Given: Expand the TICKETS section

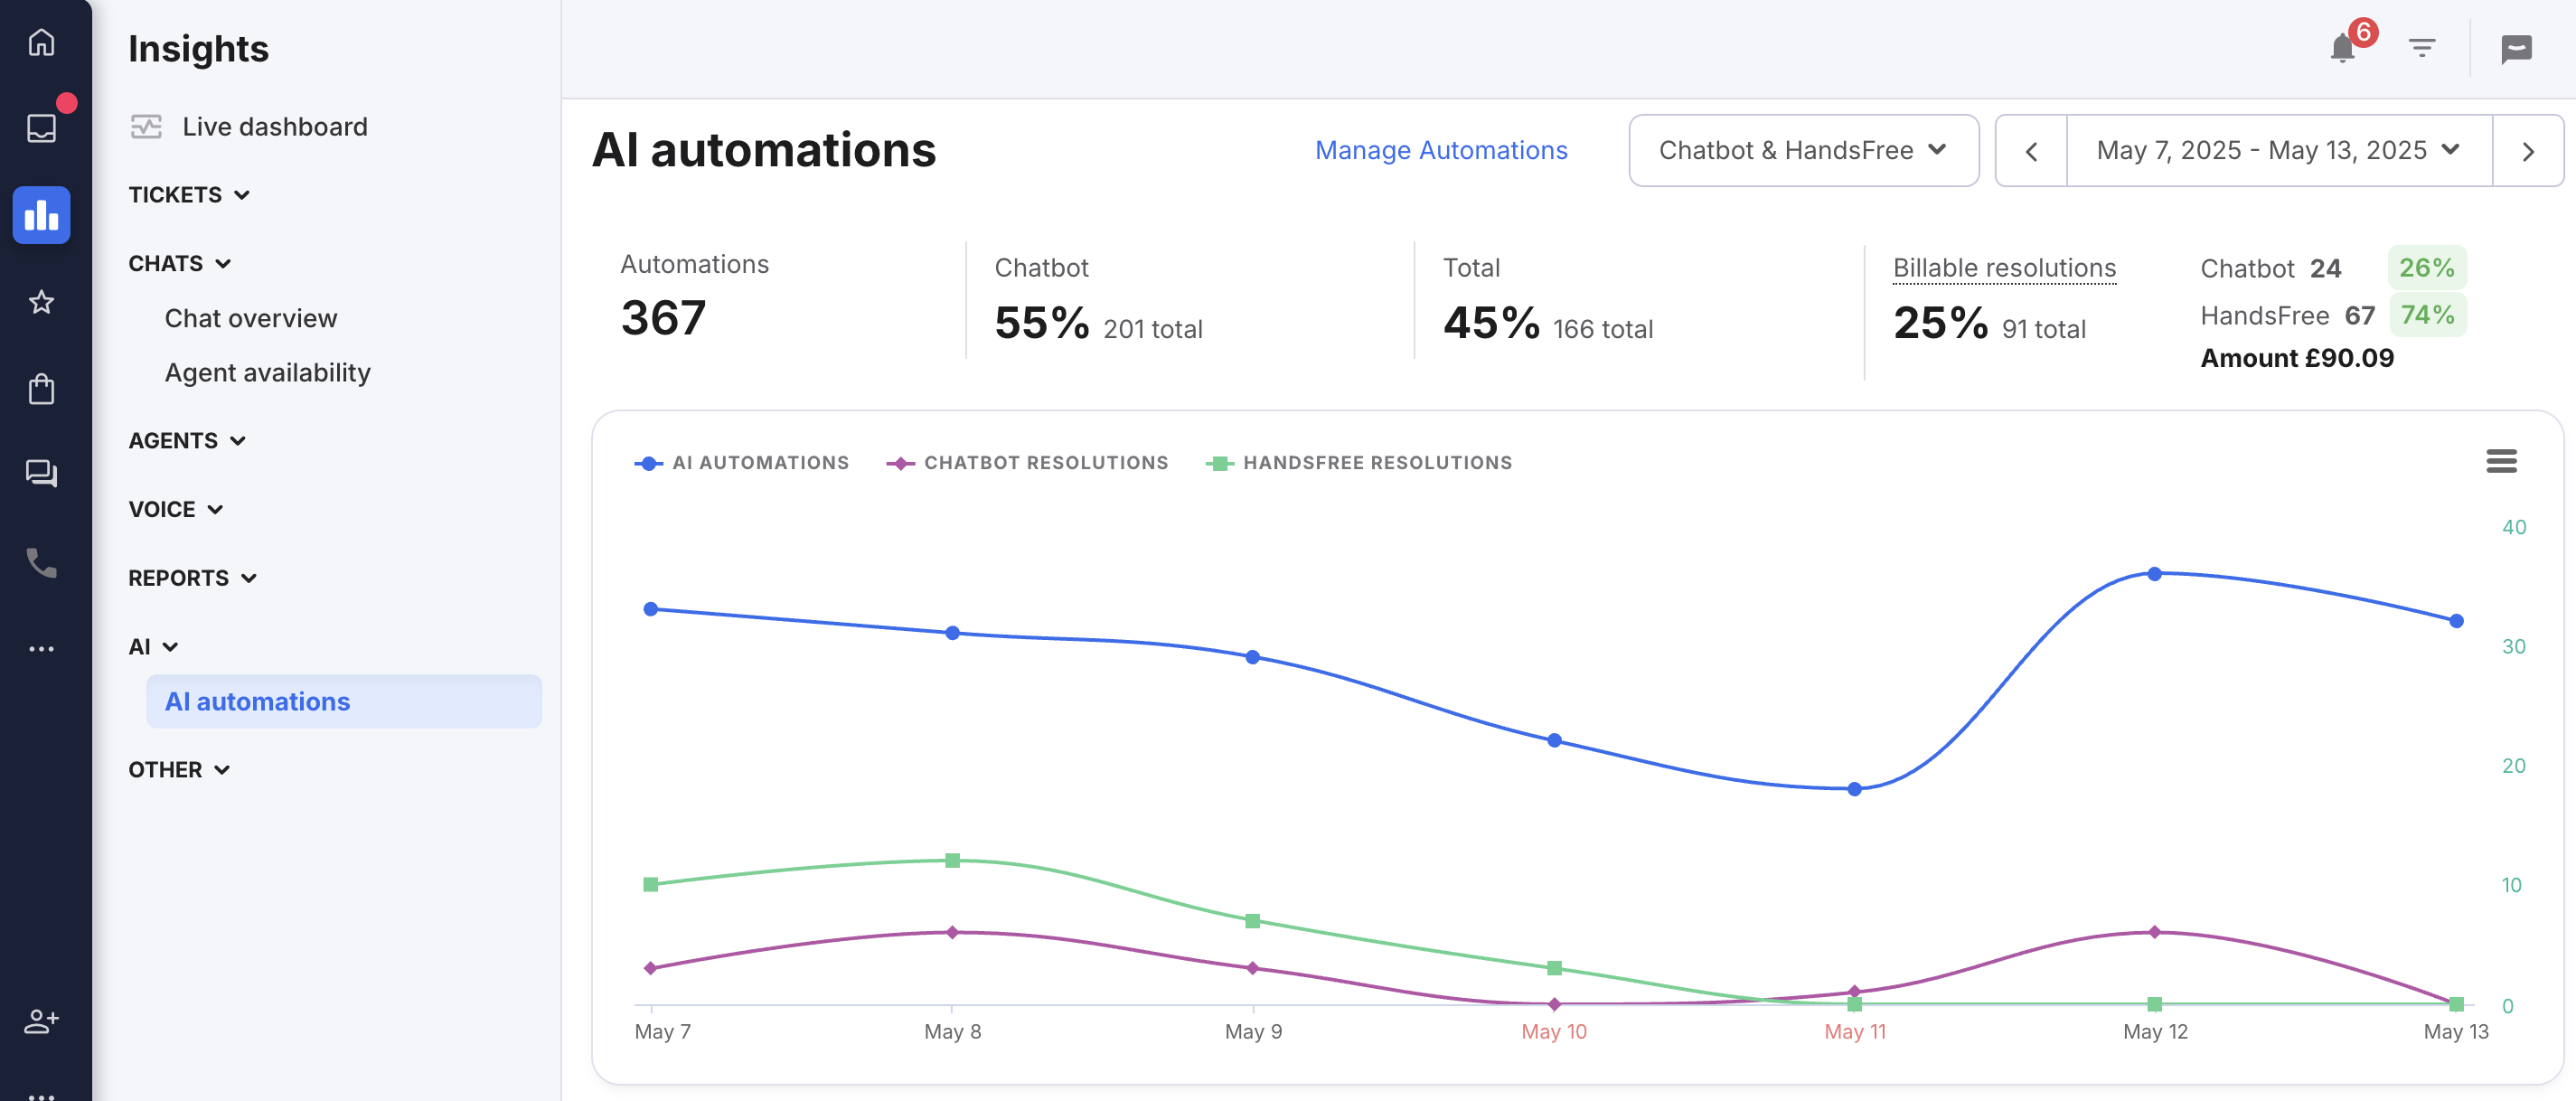Looking at the screenshot, I should pos(189,194).
